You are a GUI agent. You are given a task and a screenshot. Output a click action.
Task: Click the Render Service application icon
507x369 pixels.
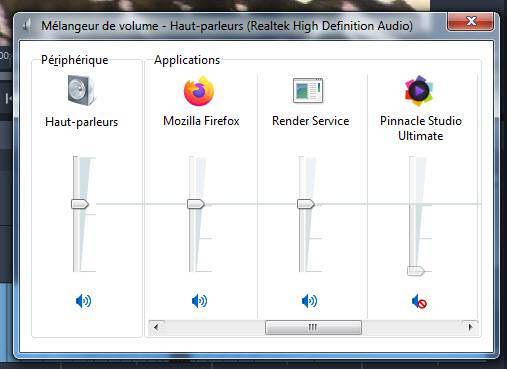(308, 90)
